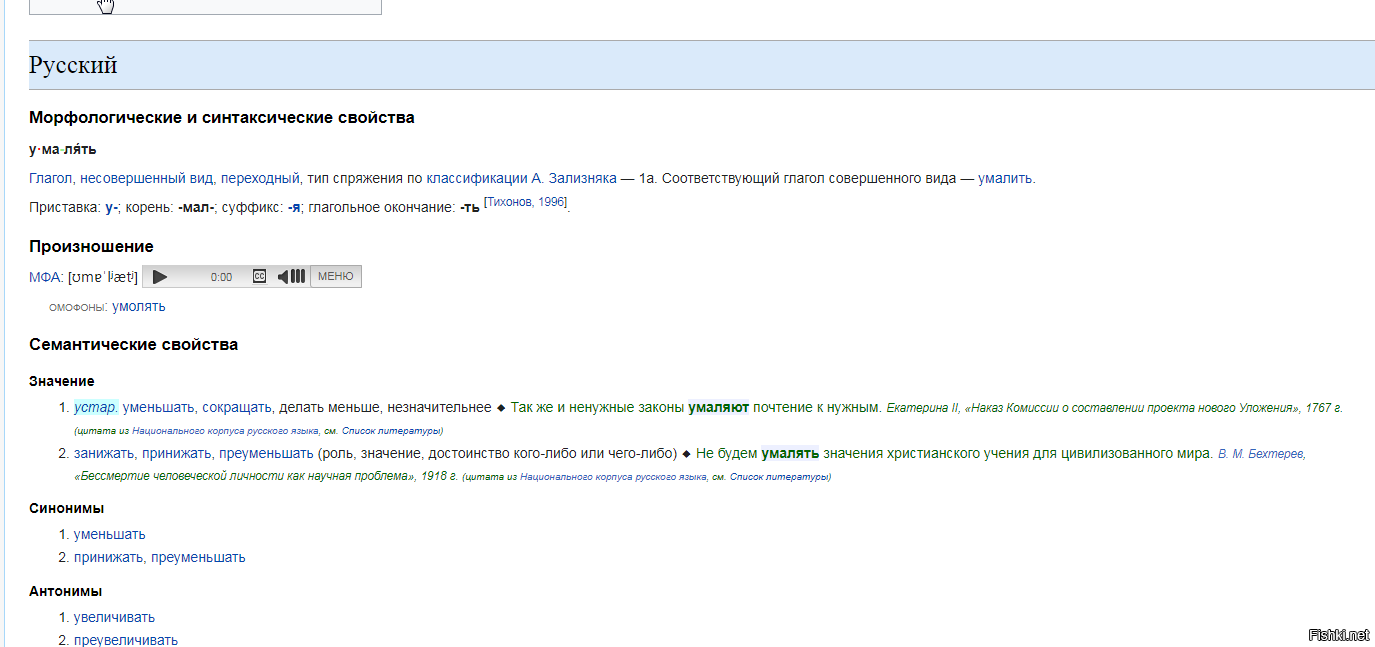Go to perfective verb умалить
The height and width of the screenshot is (647, 1375).
pos(1005,179)
